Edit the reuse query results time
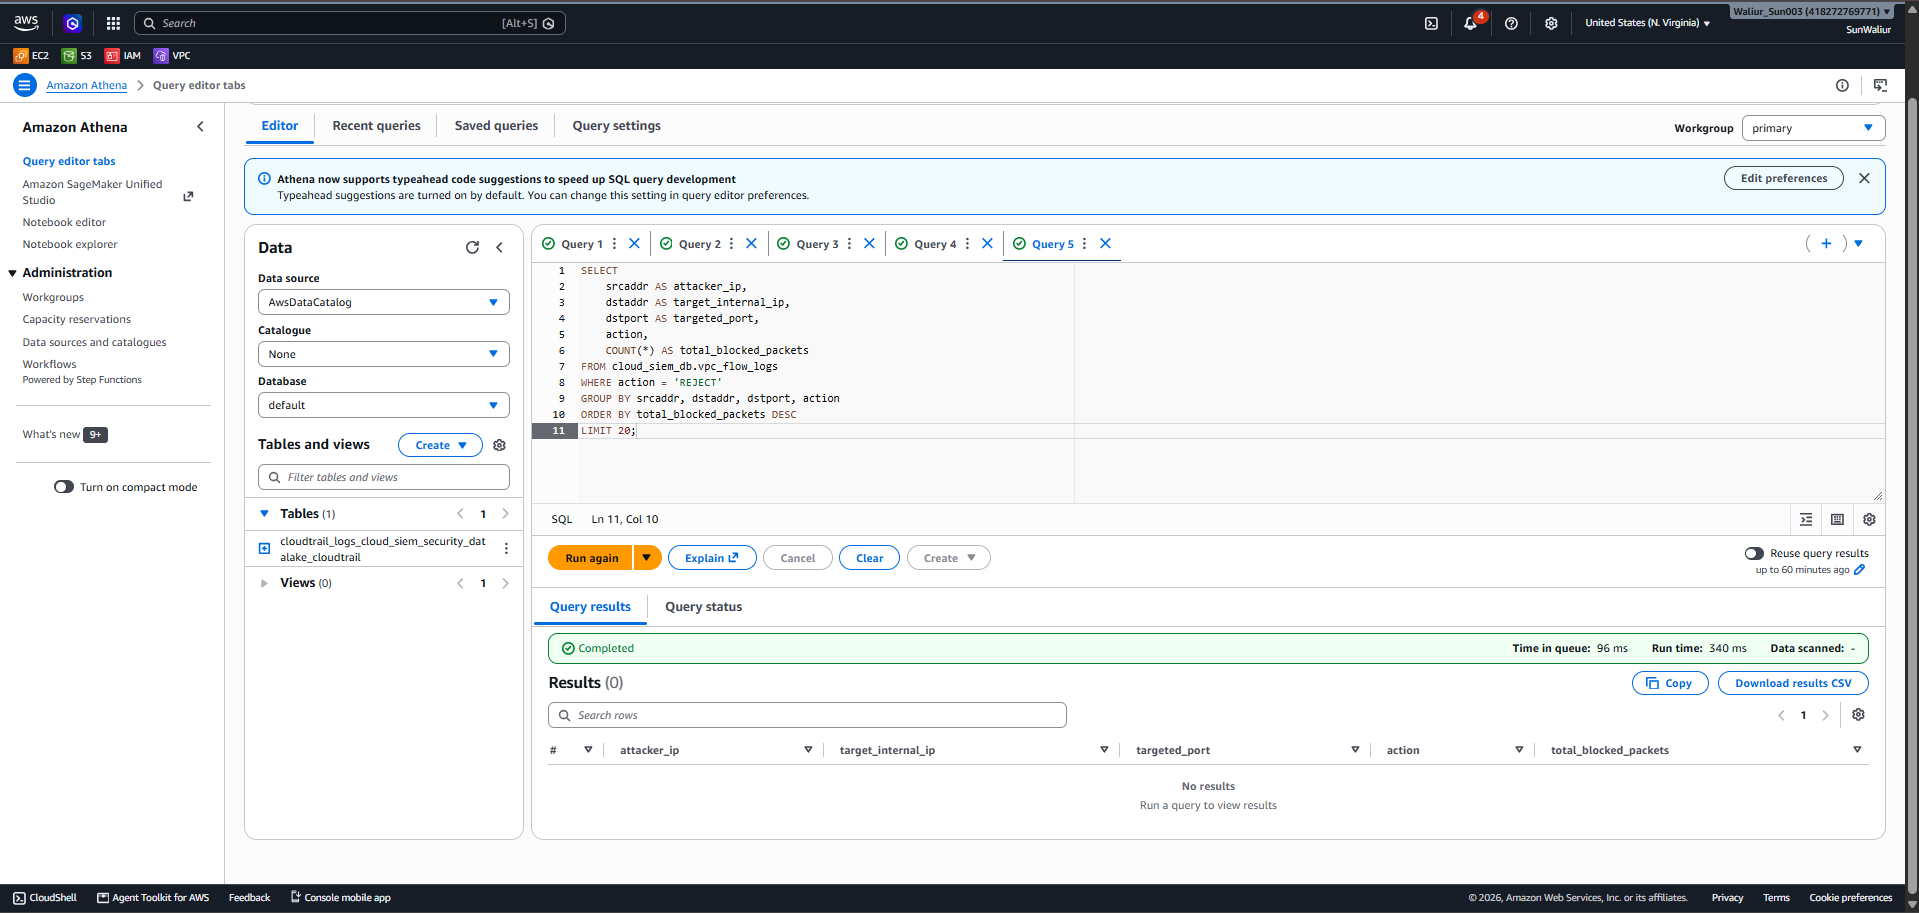 (1860, 570)
